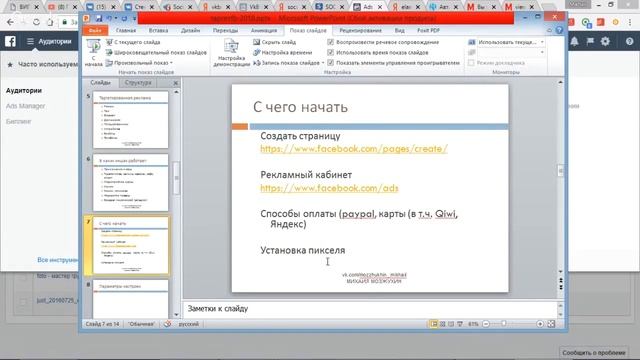Zoom in with plus button
Screen dimensions: 640x360
coord(540,324)
